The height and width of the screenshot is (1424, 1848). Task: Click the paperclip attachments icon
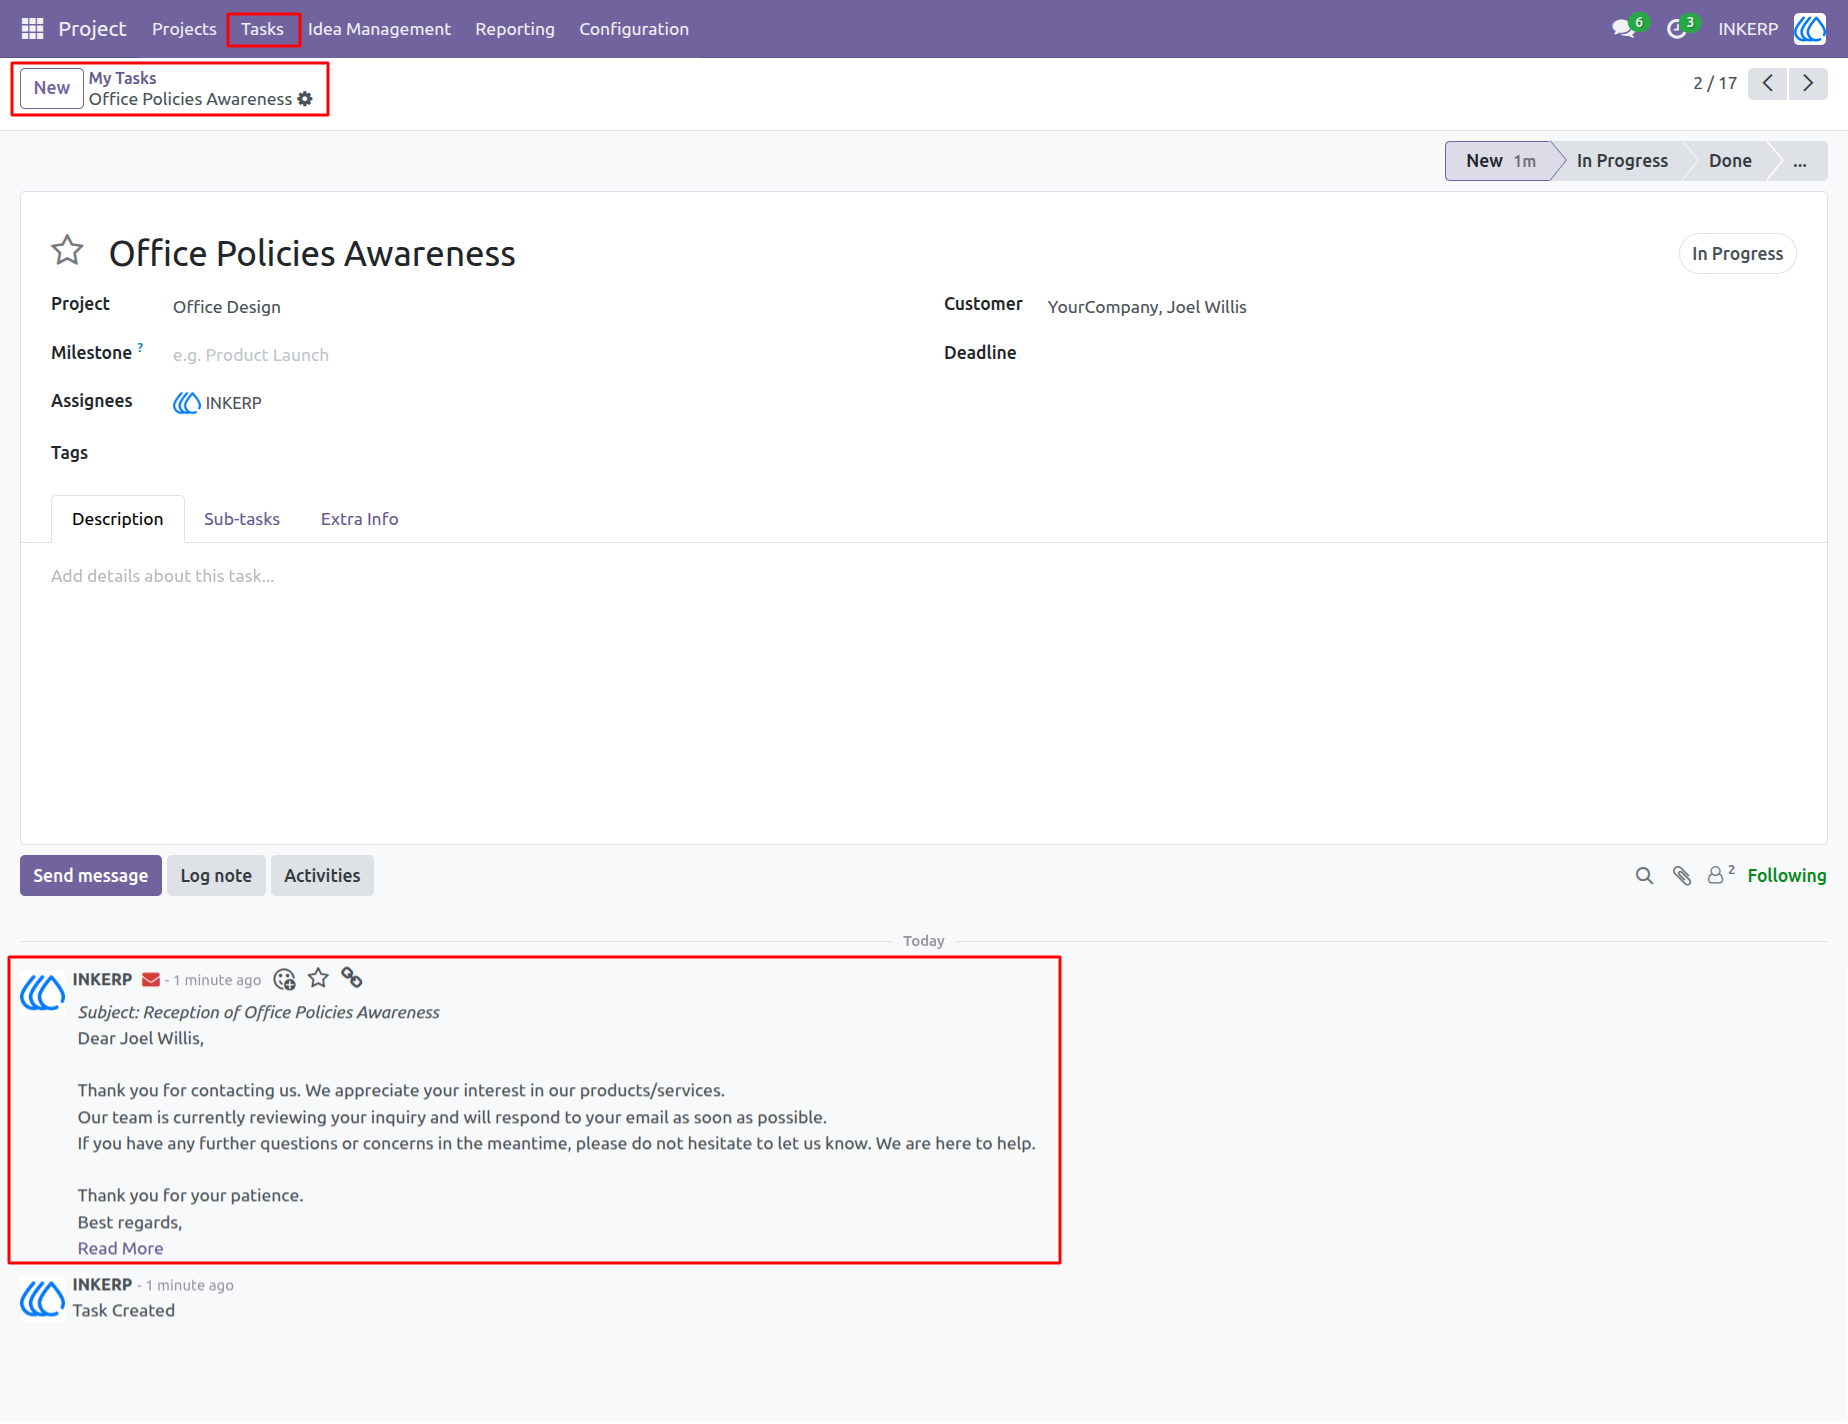point(1682,876)
